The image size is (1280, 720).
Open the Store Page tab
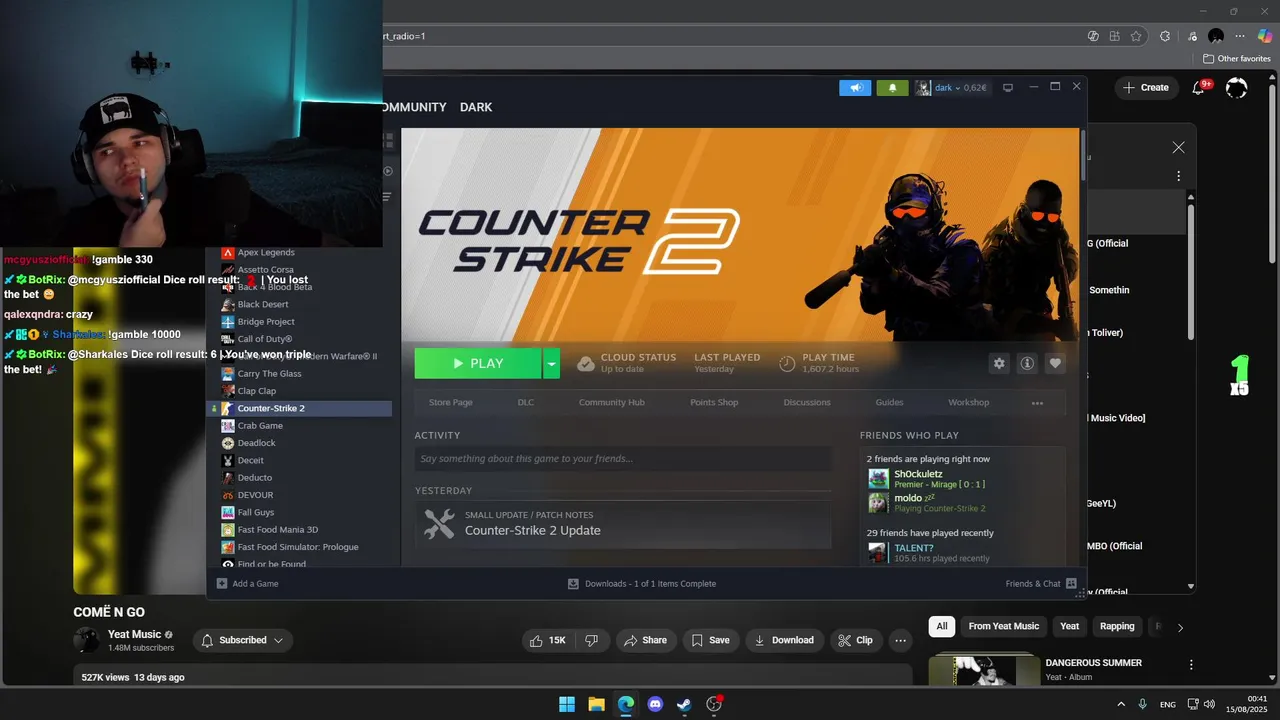450,402
